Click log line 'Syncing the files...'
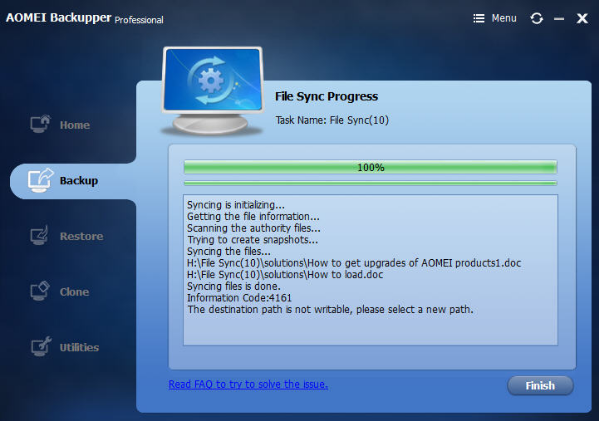600x421 pixels. tap(229, 251)
